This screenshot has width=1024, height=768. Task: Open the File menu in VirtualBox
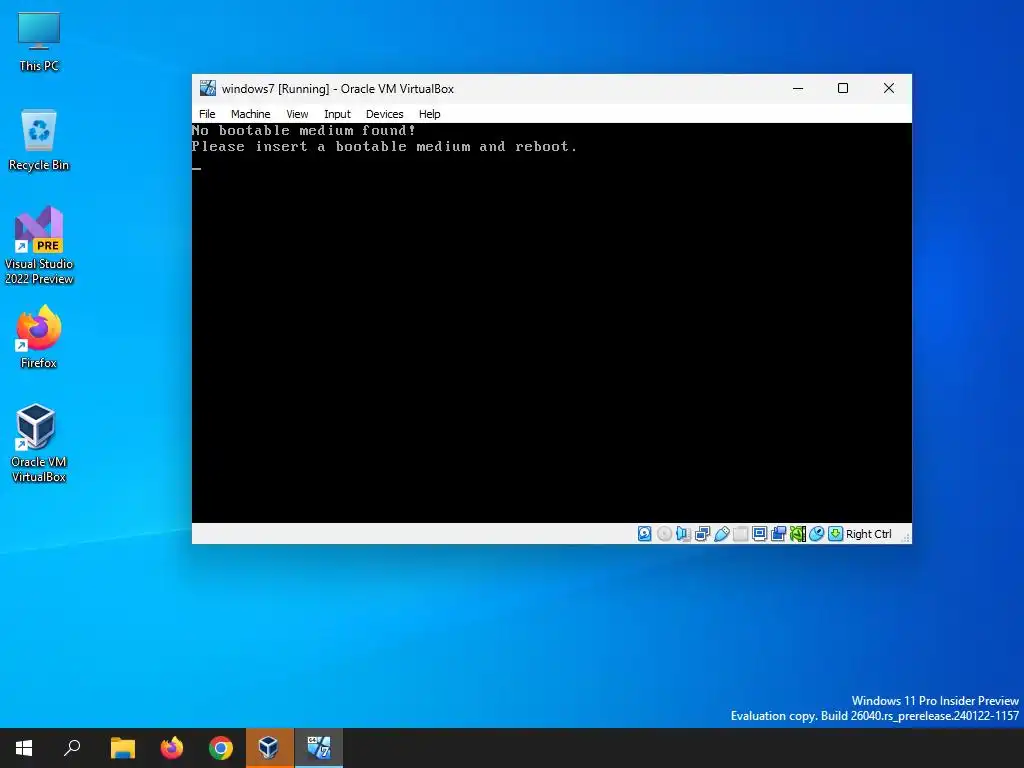click(x=207, y=114)
